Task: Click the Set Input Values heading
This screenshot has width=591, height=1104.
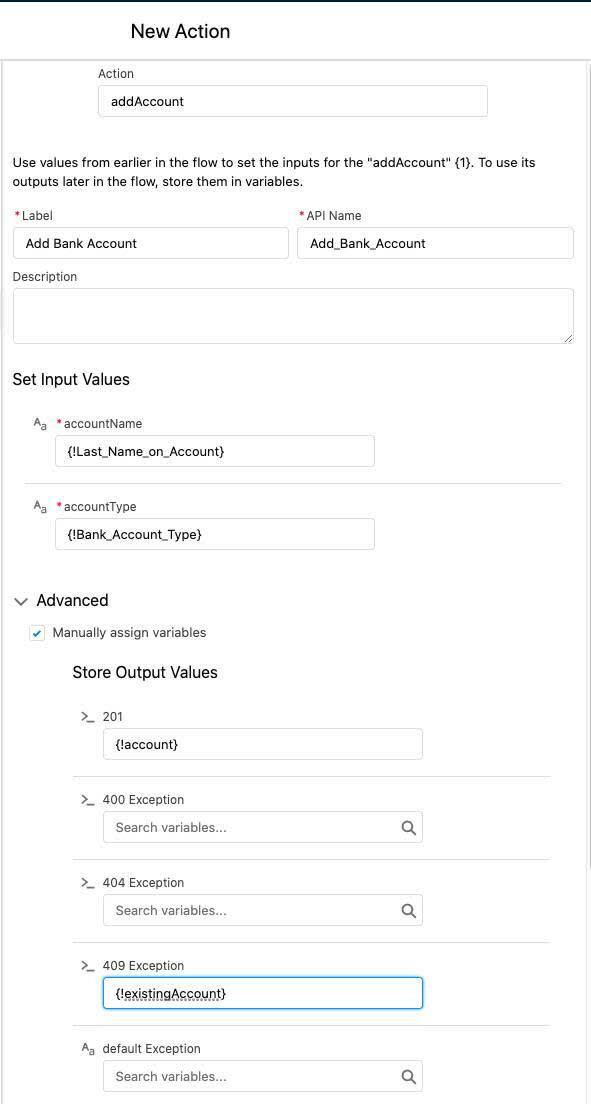Action: [70, 379]
